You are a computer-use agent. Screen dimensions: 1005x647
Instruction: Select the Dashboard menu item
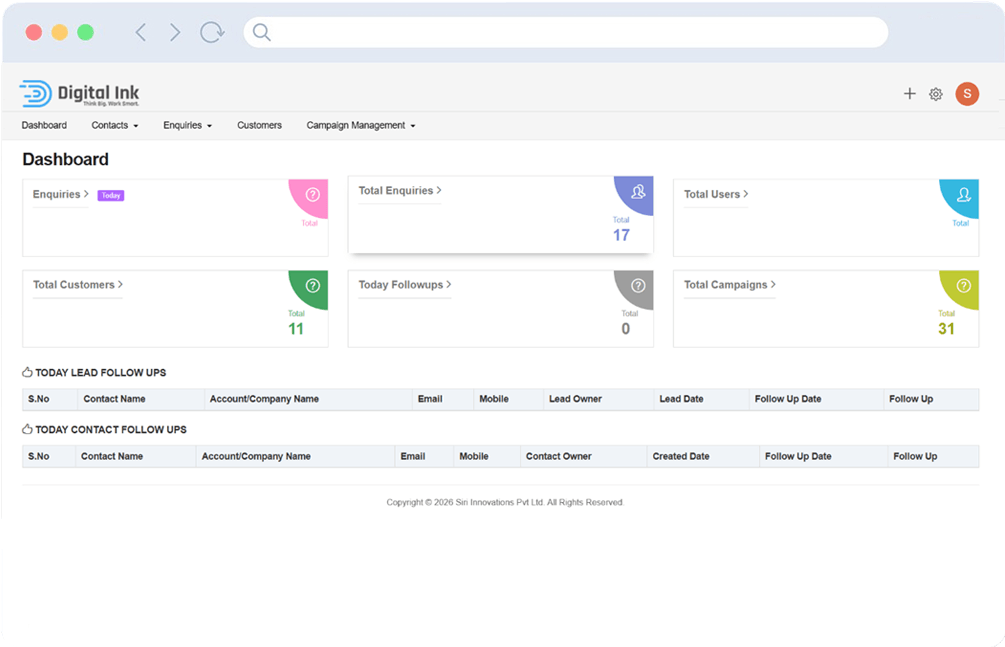click(44, 126)
